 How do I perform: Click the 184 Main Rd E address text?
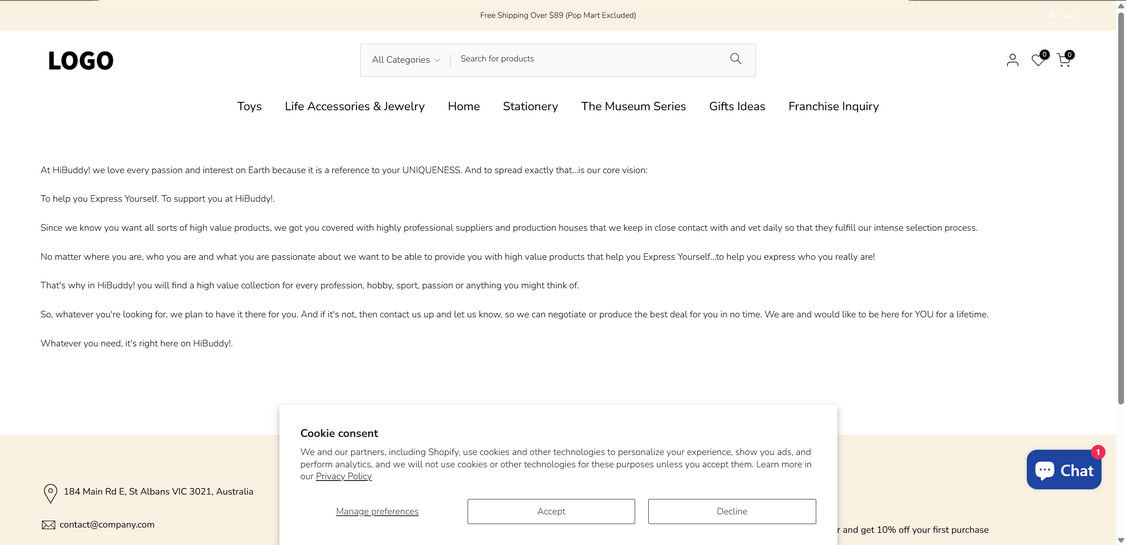coord(159,492)
